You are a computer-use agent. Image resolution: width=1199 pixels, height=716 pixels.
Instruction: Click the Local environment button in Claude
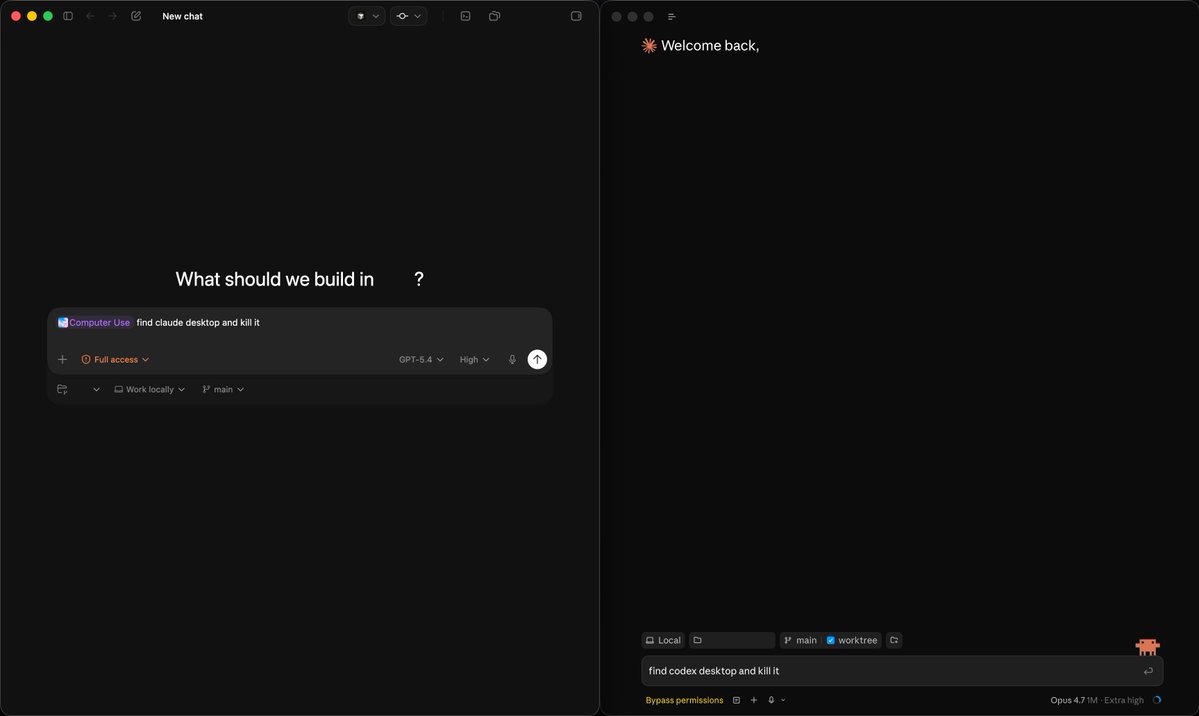coord(663,640)
